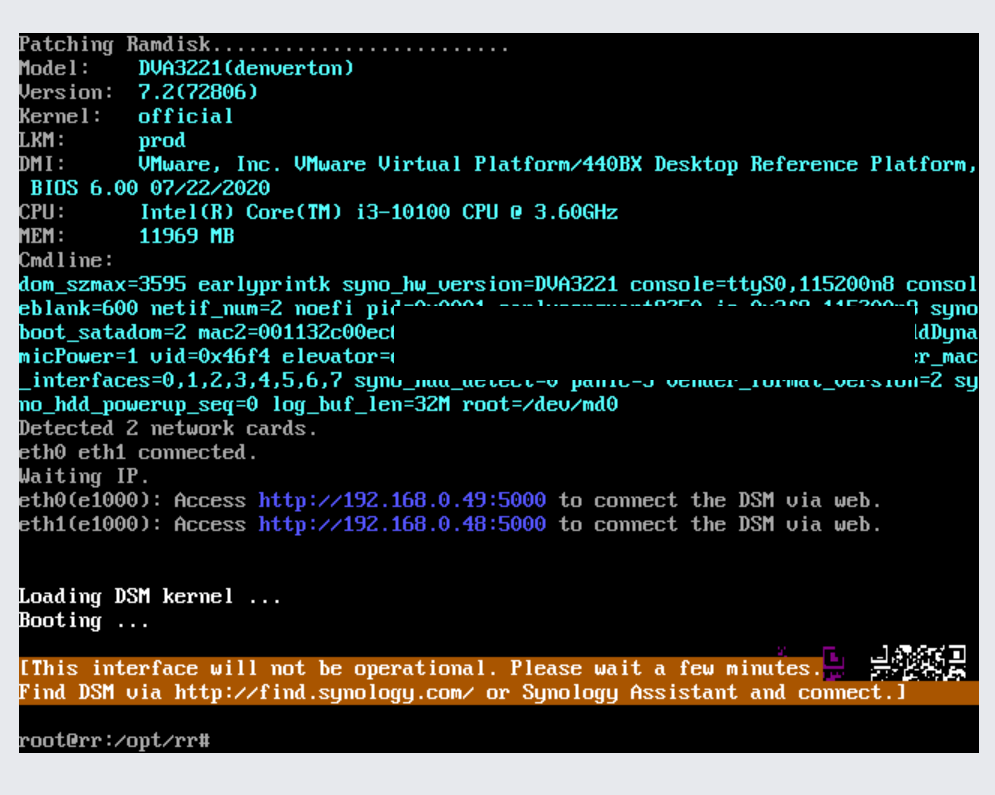Click the kernel value "official"
This screenshot has height=795, width=995.
pyautogui.click(x=185, y=117)
